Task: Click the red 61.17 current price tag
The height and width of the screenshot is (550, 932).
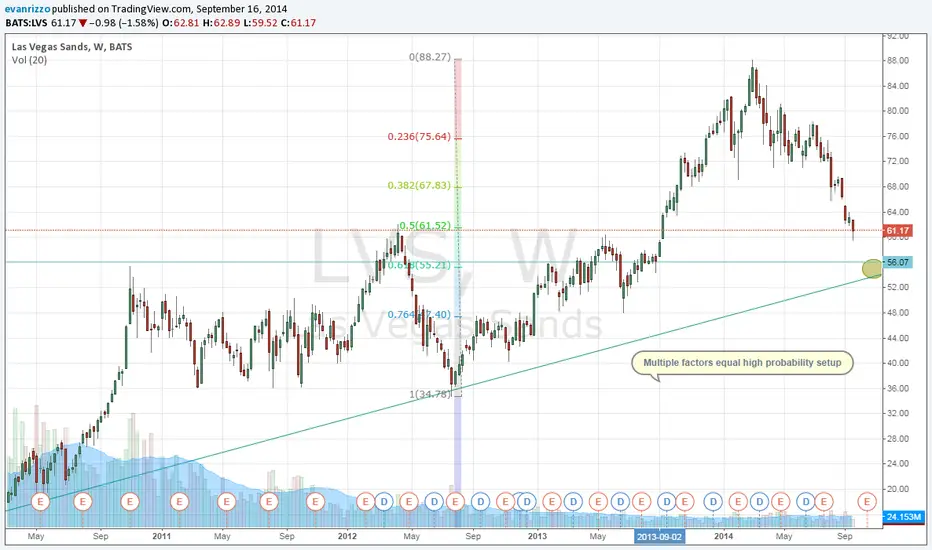Action: point(898,231)
